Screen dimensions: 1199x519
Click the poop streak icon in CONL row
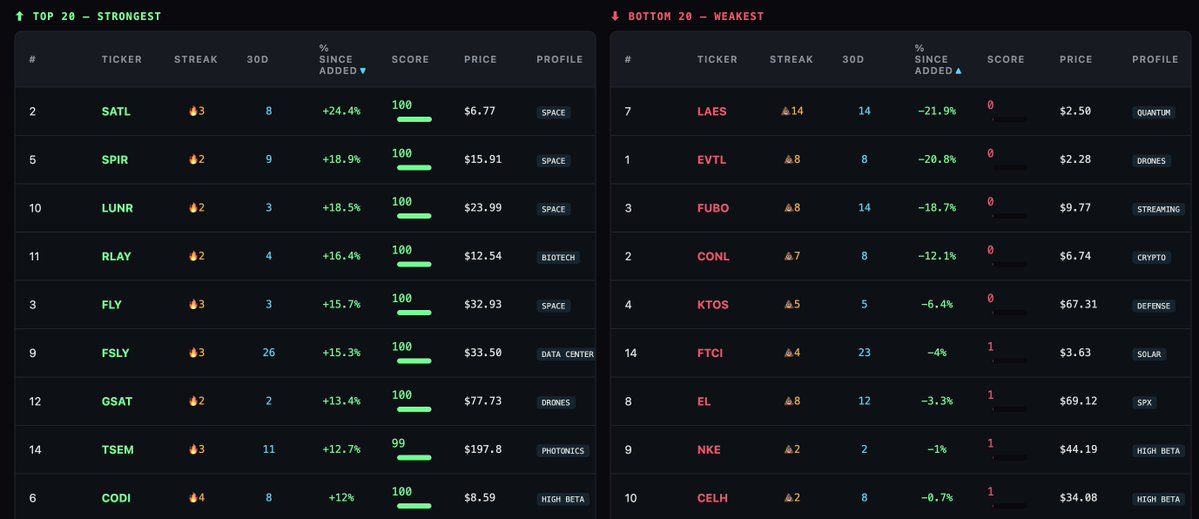point(788,256)
